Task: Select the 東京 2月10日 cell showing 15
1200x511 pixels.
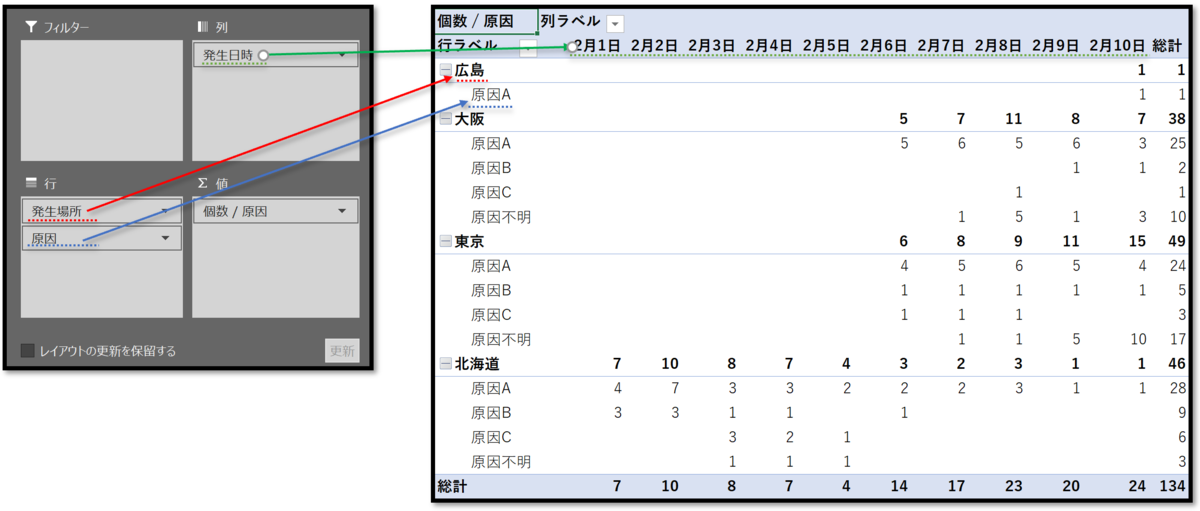Action: click(1135, 241)
